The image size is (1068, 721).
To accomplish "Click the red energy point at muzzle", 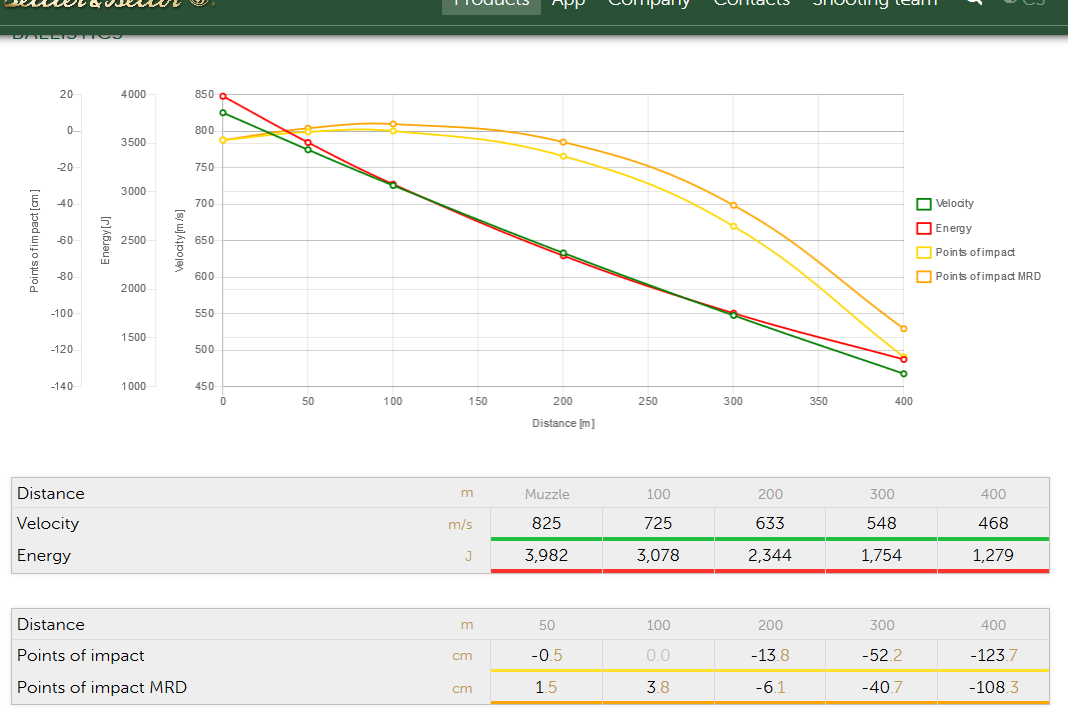I will [x=223, y=96].
